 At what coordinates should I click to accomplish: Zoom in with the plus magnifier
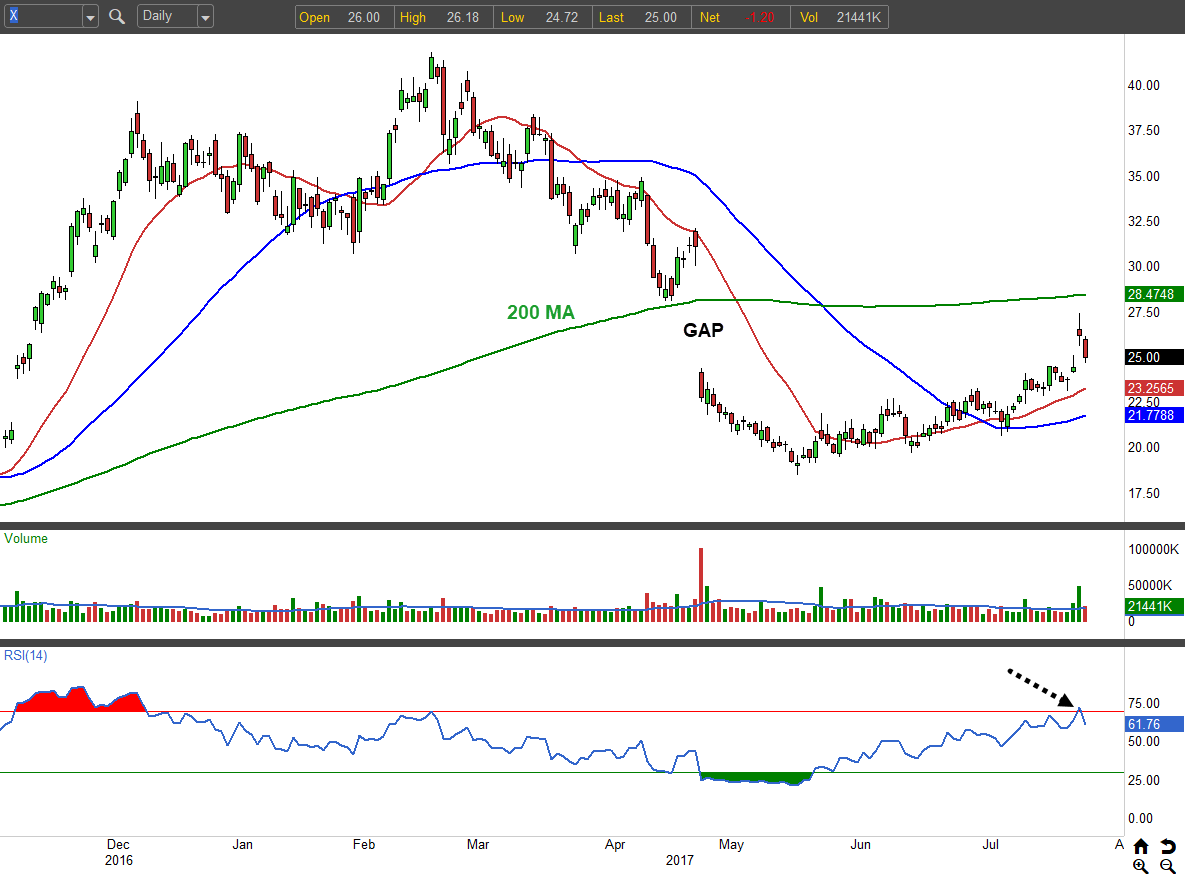1141,866
